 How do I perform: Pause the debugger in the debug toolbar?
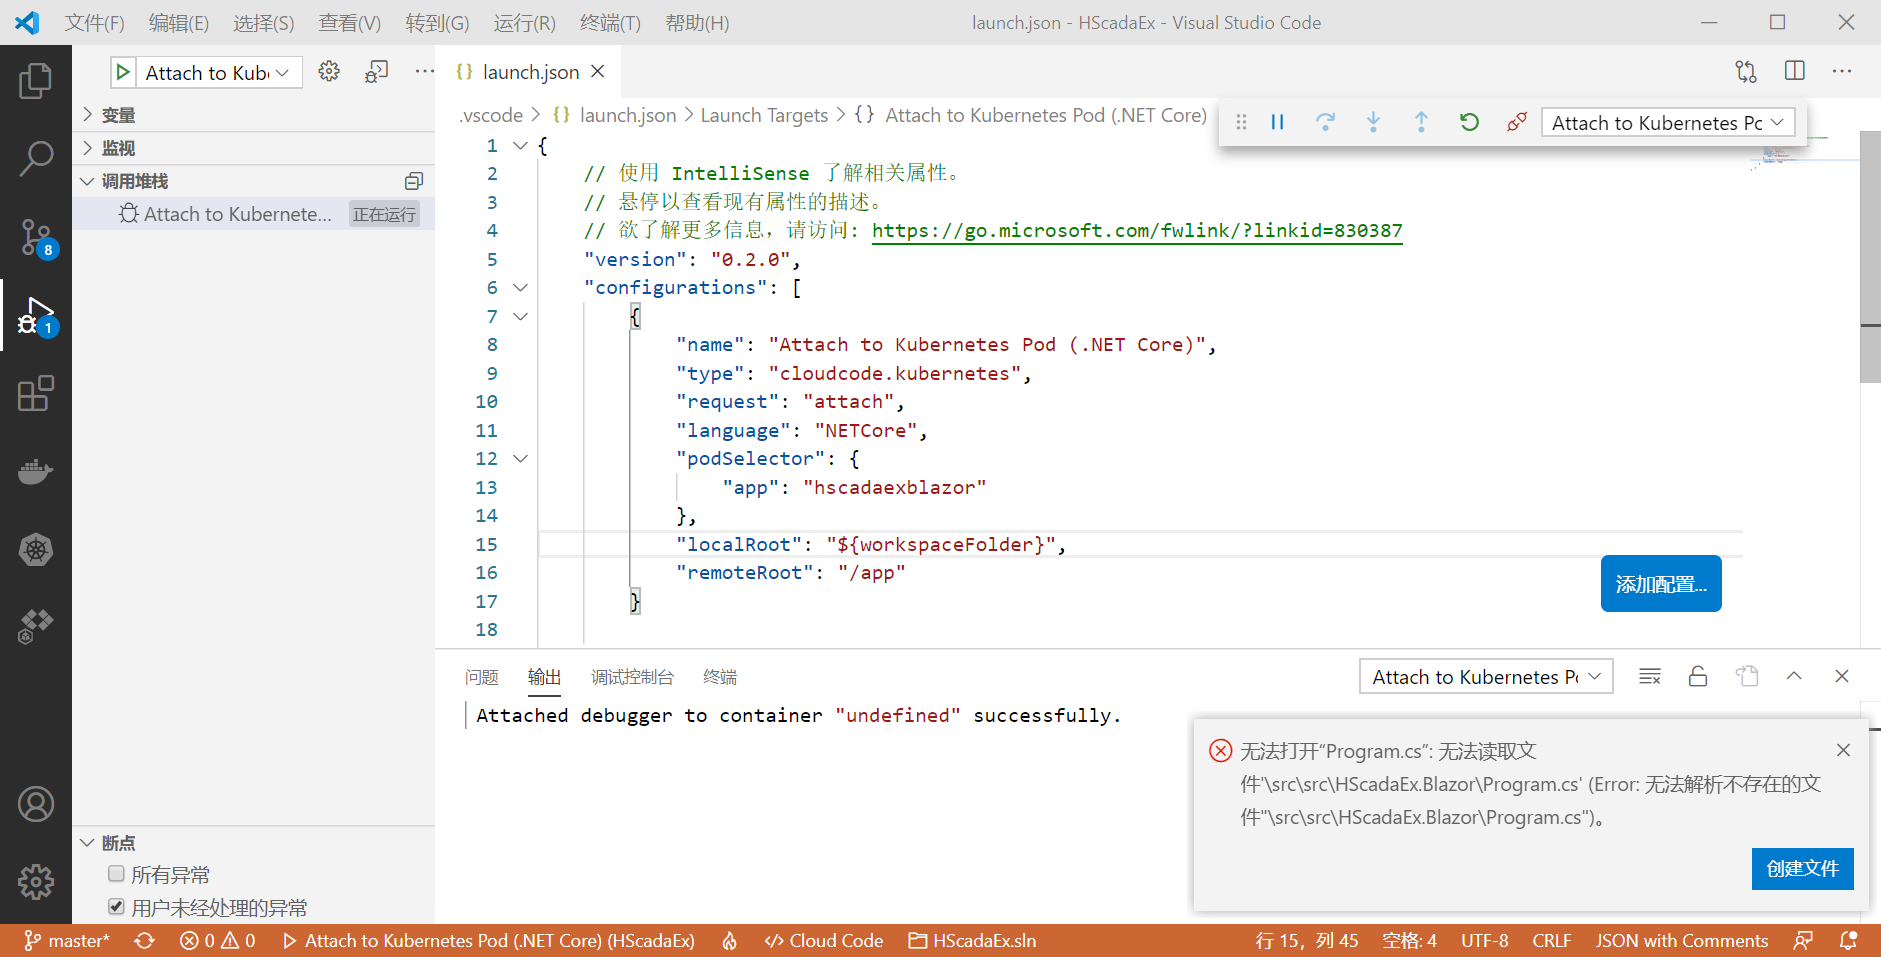click(1277, 122)
